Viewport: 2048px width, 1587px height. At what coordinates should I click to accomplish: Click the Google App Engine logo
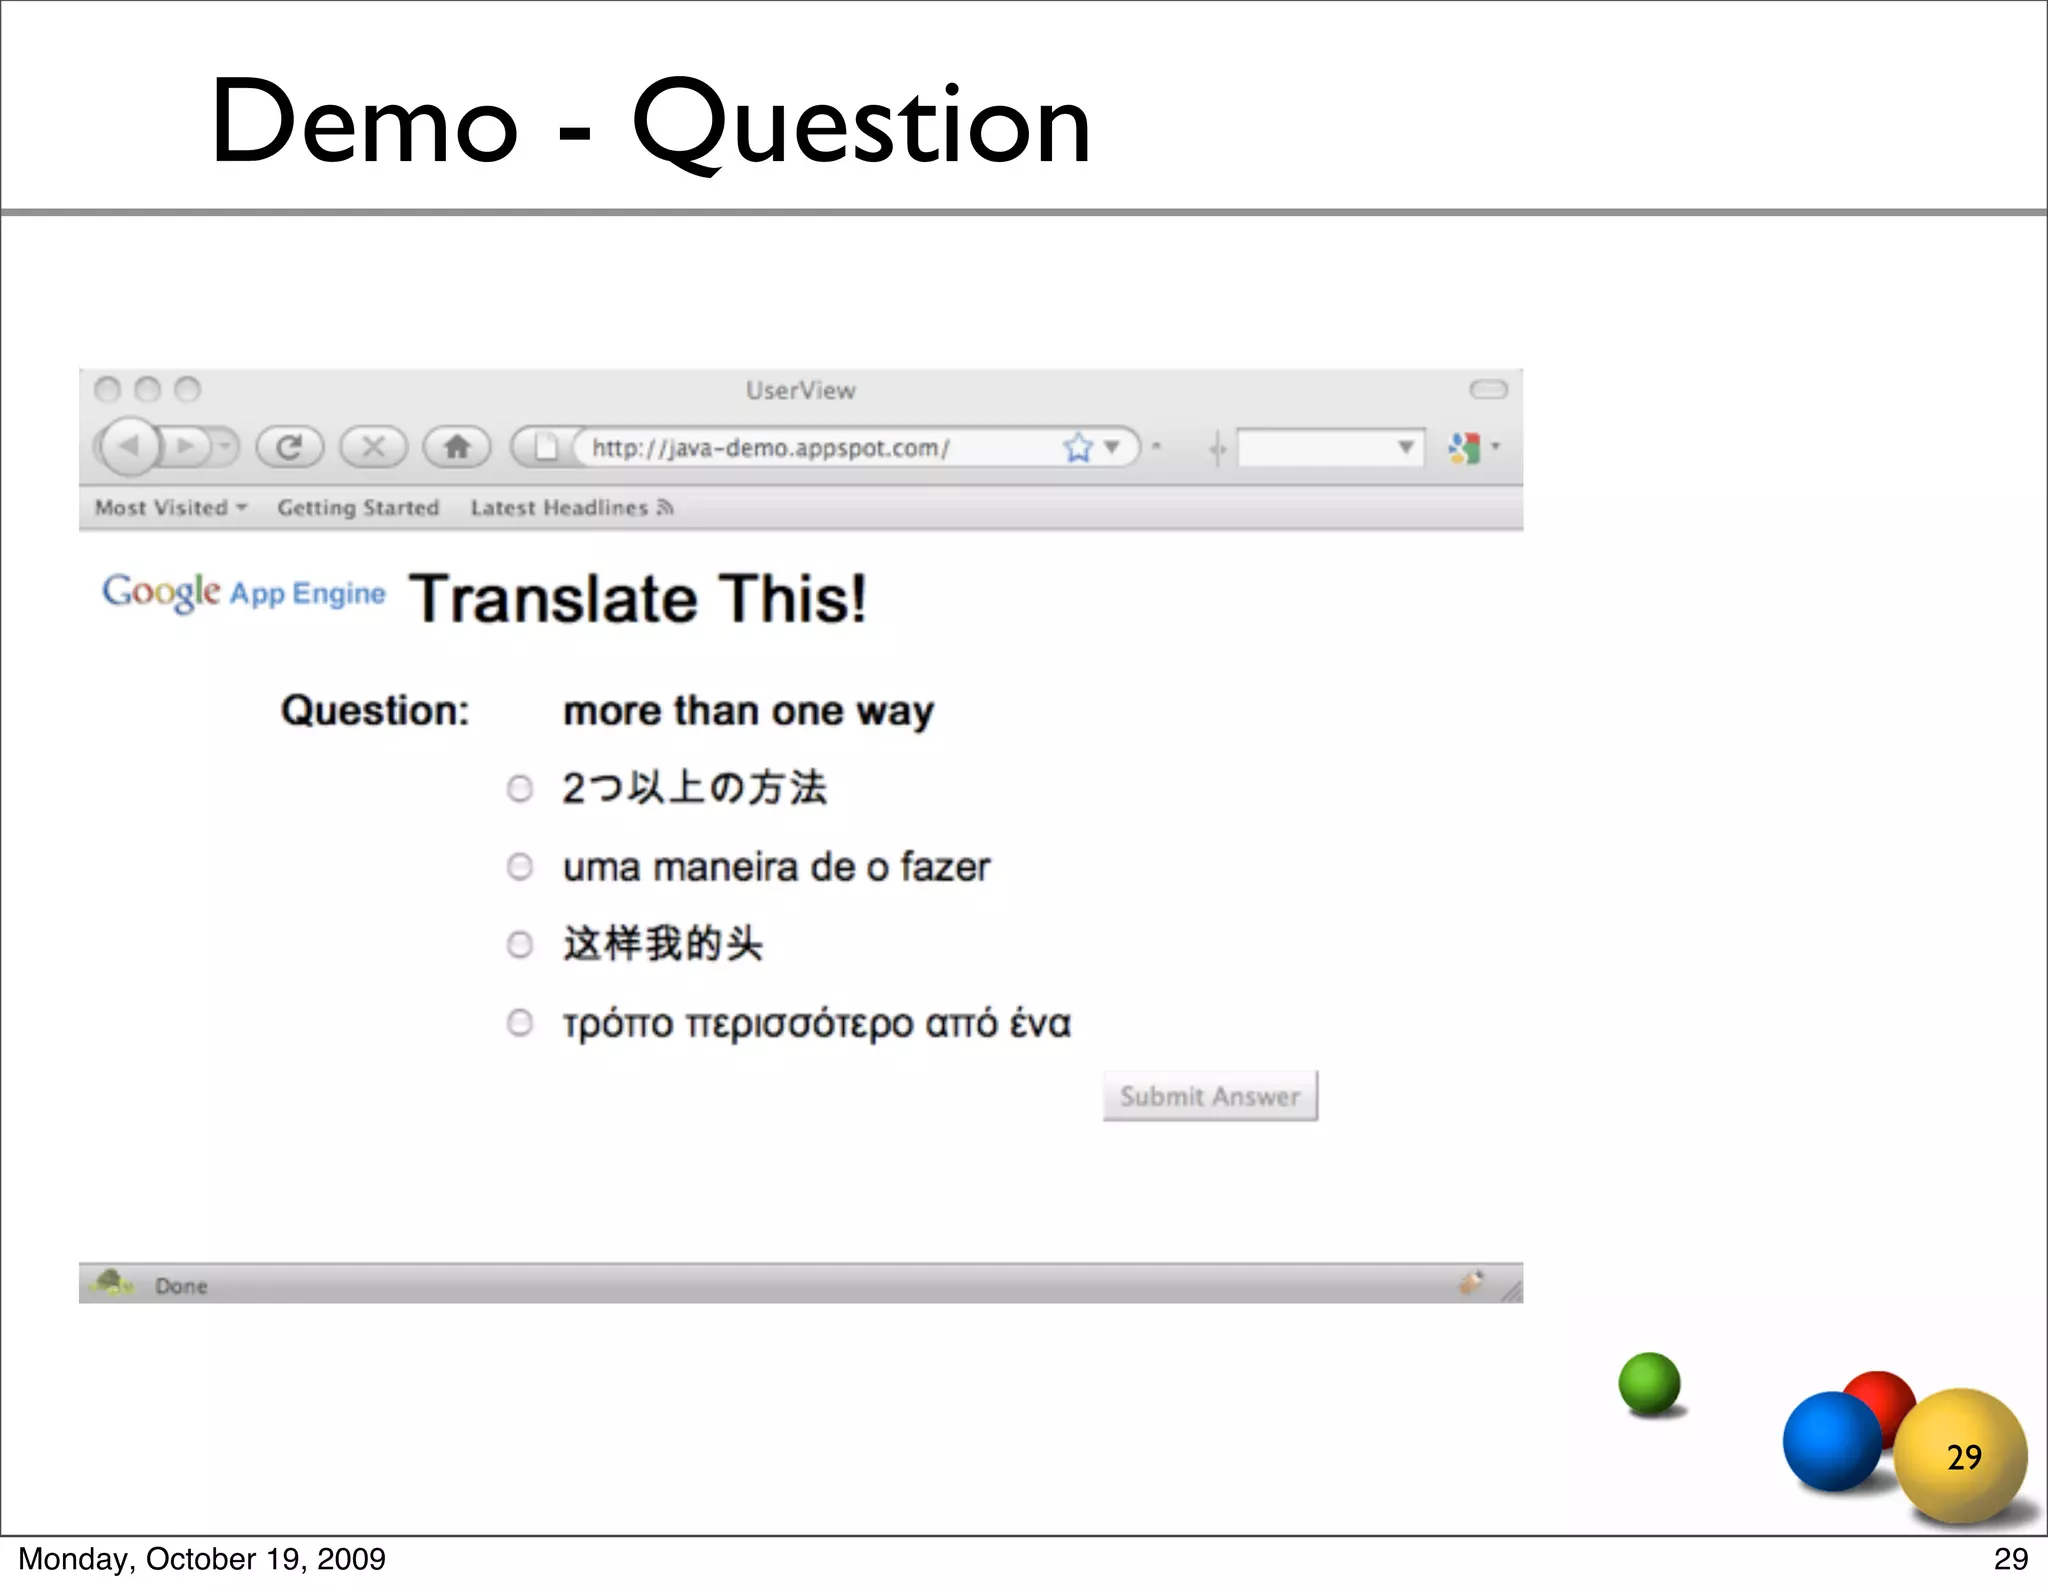tap(243, 593)
